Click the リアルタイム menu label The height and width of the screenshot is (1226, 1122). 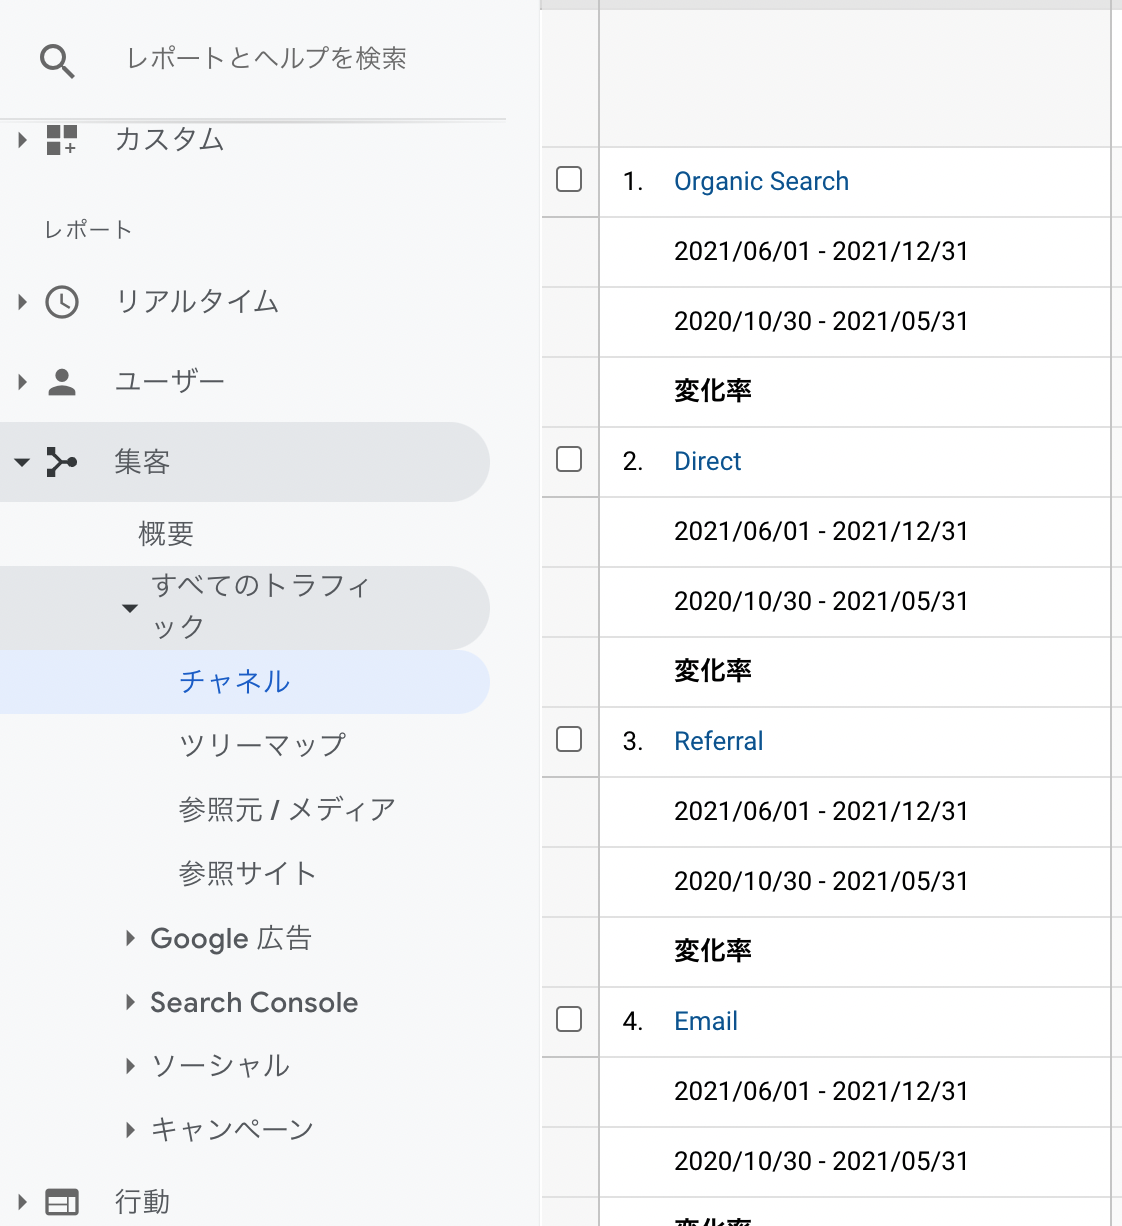click(197, 302)
